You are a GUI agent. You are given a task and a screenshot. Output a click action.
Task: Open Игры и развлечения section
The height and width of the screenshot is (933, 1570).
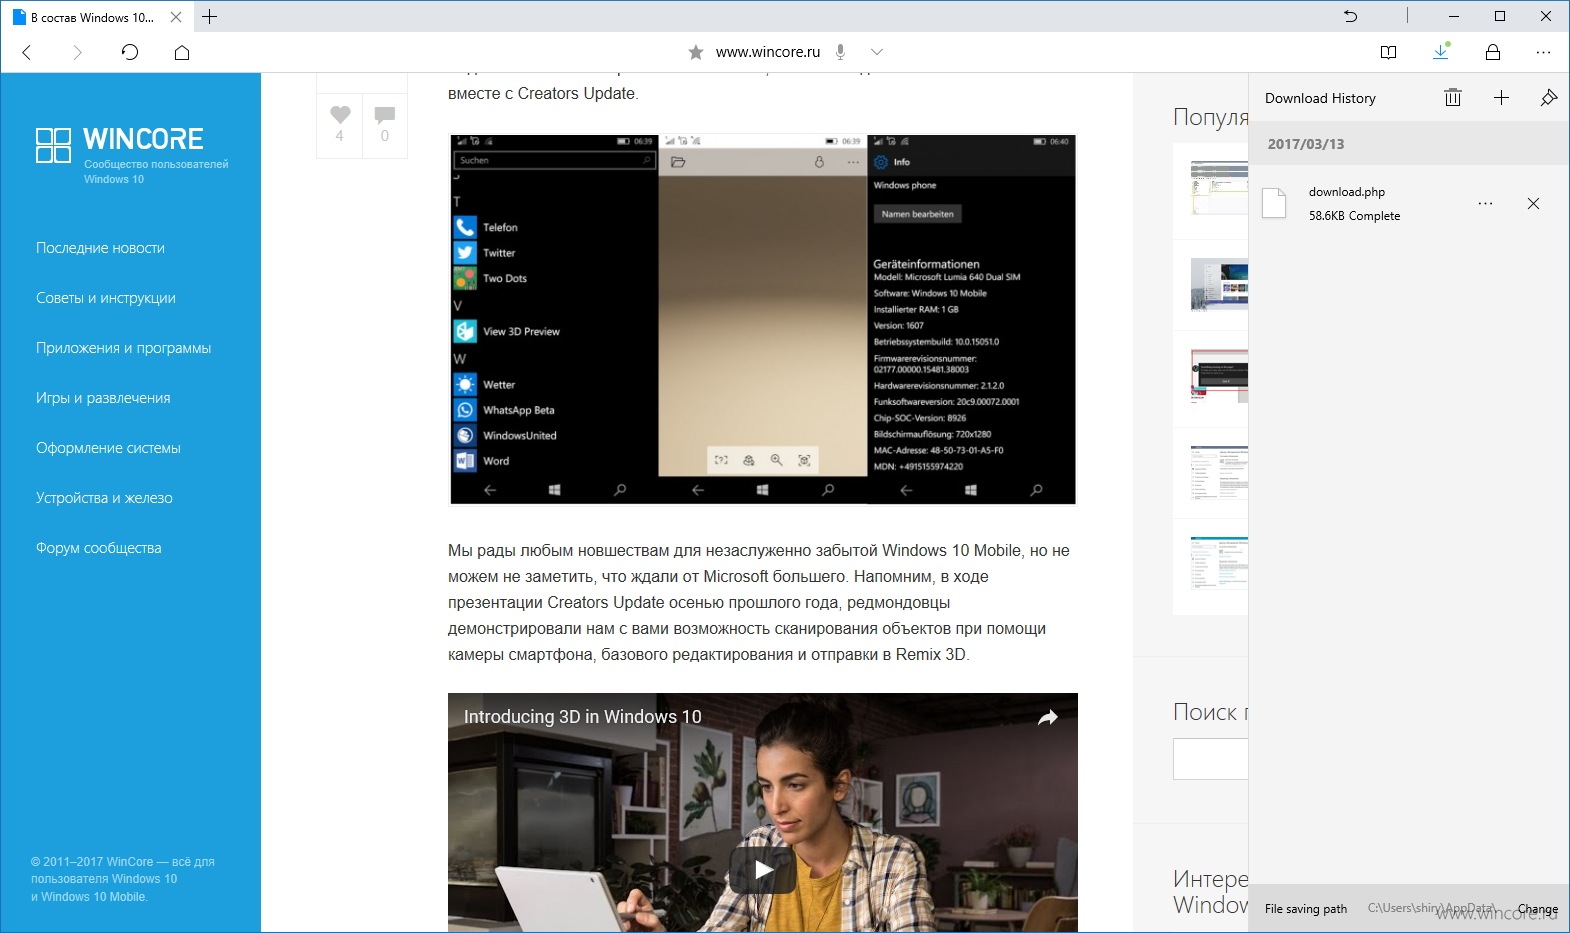pyautogui.click(x=103, y=398)
